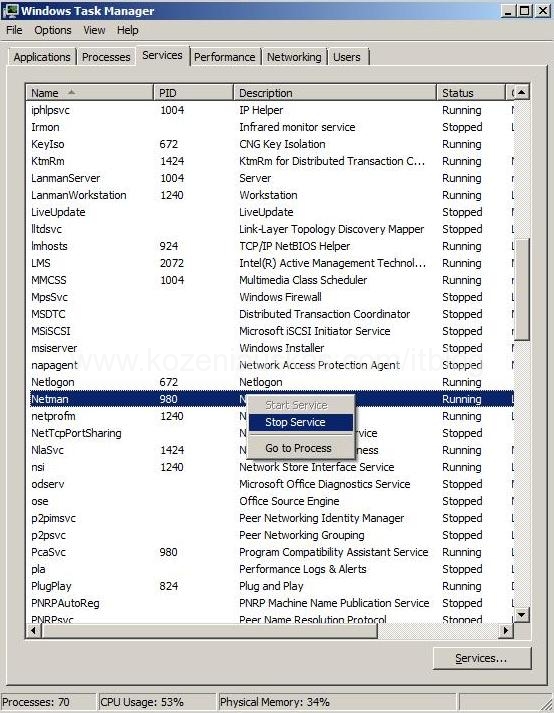Image resolution: width=554 pixels, height=713 pixels.
Task: Select the Services tab
Action: (162, 55)
